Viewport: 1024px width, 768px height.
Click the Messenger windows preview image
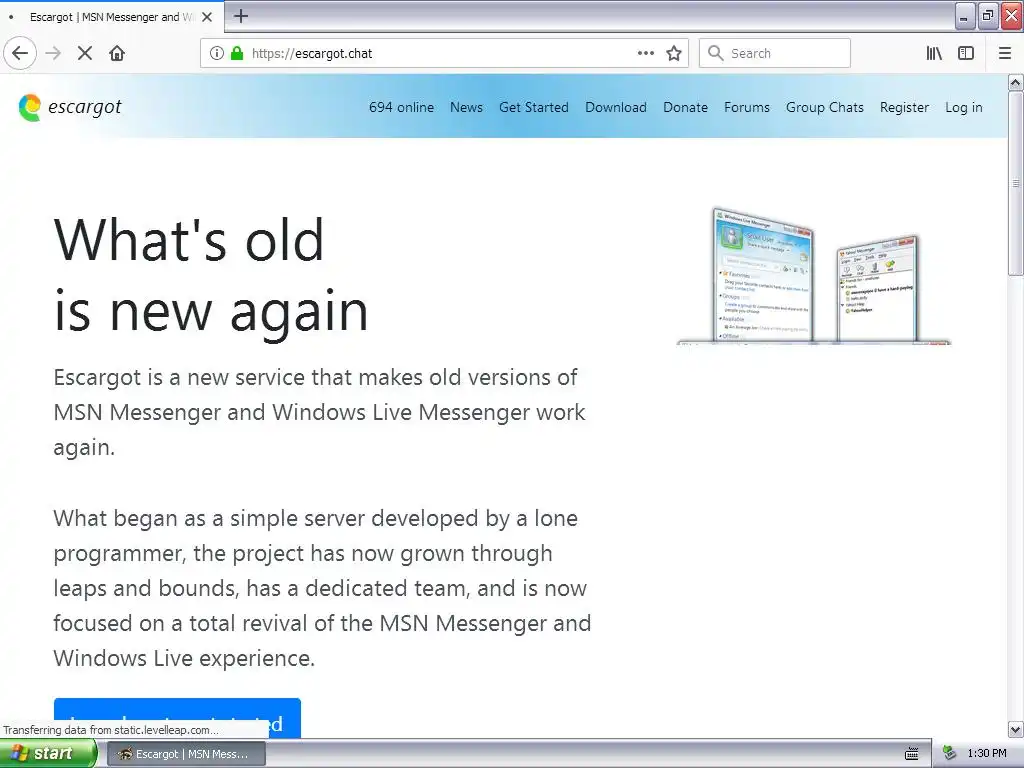coord(814,276)
